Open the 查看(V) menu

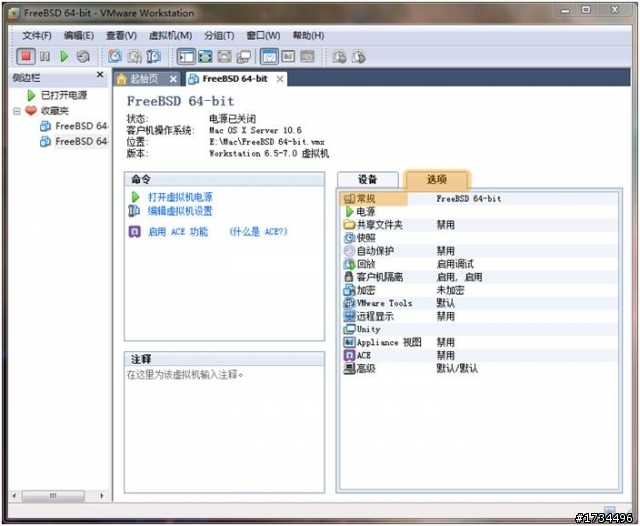coord(121,36)
